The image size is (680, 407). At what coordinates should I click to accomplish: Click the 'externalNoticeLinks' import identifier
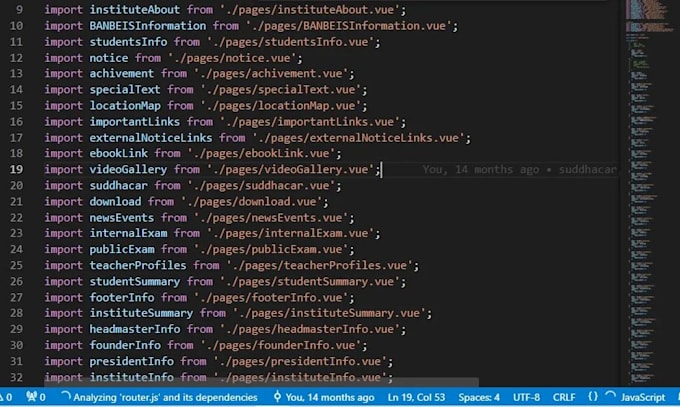[150, 138]
